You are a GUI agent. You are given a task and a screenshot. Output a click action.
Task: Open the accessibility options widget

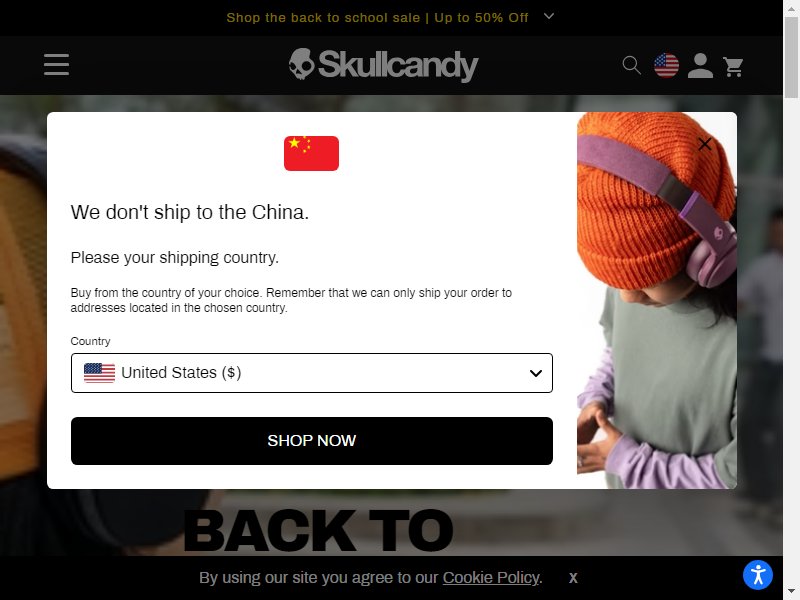point(758,574)
